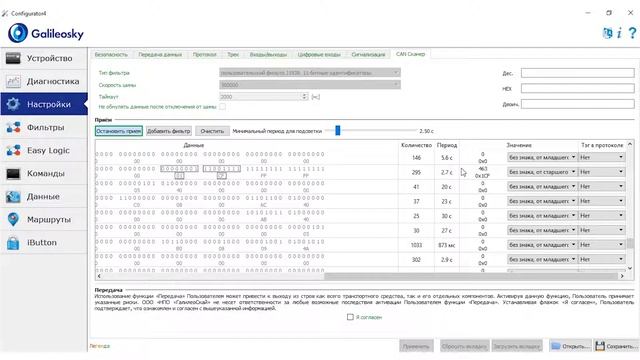Open the filter type dropdown
640x360 pixels.
click(310, 73)
